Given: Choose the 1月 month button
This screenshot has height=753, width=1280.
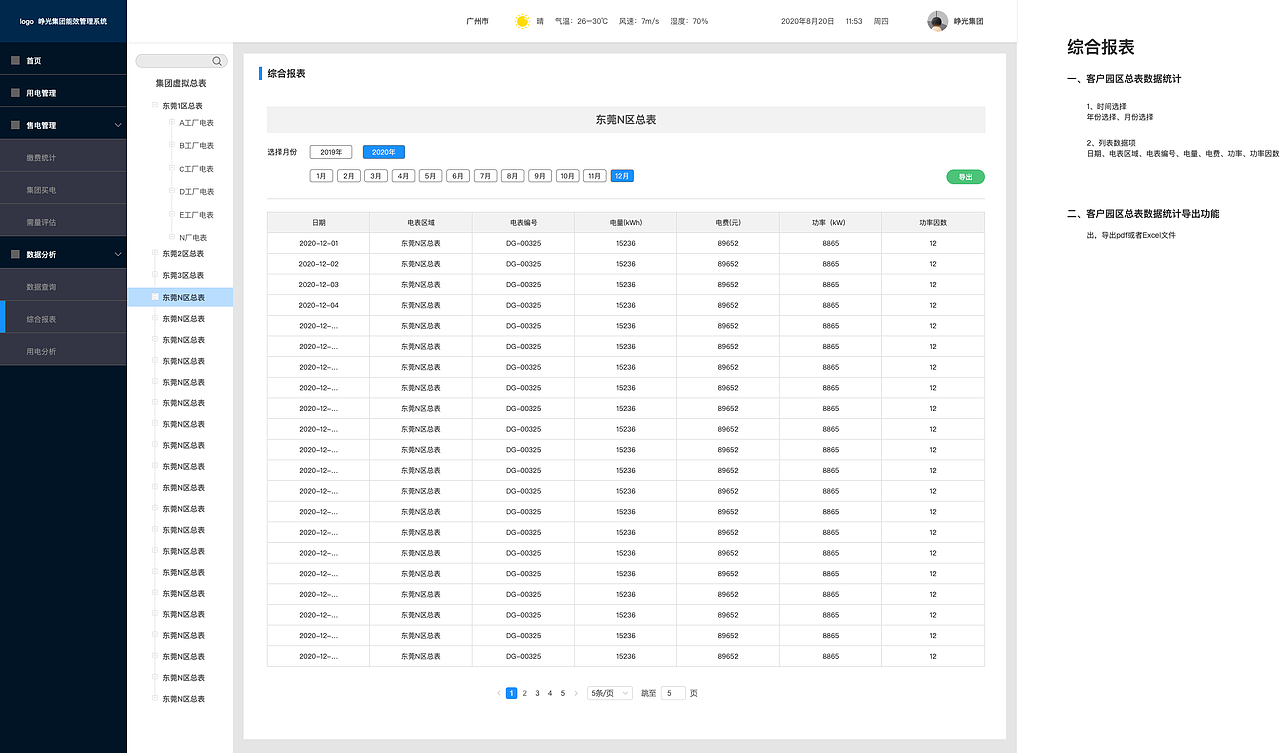Looking at the screenshot, I should coord(321,176).
